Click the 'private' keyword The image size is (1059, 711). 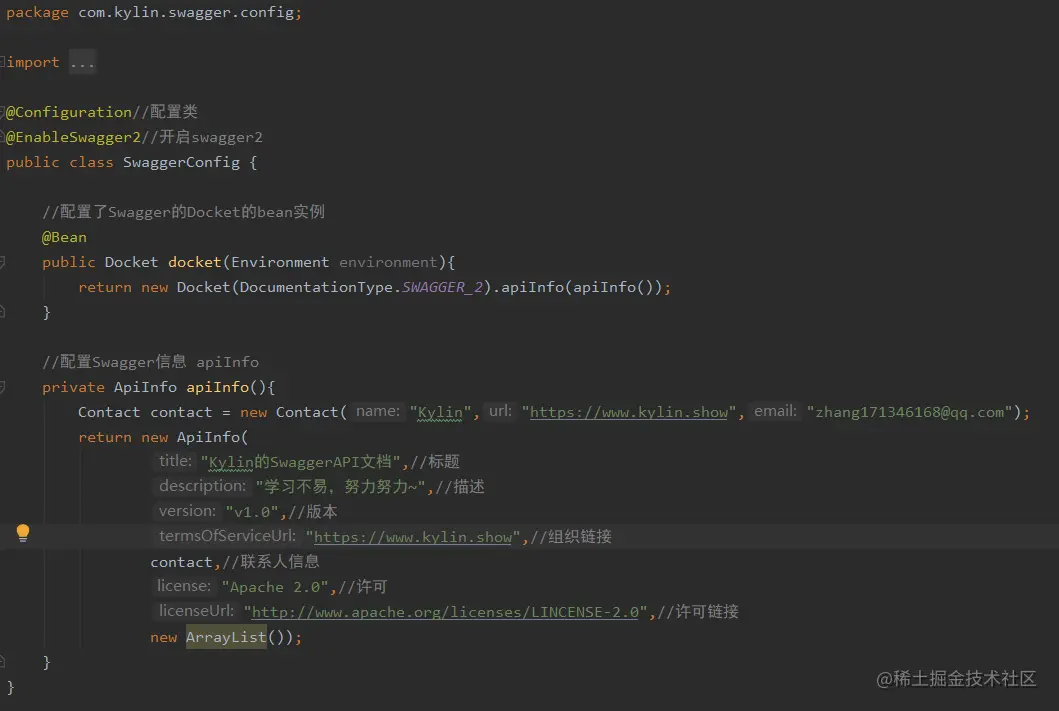coord(73,387)
